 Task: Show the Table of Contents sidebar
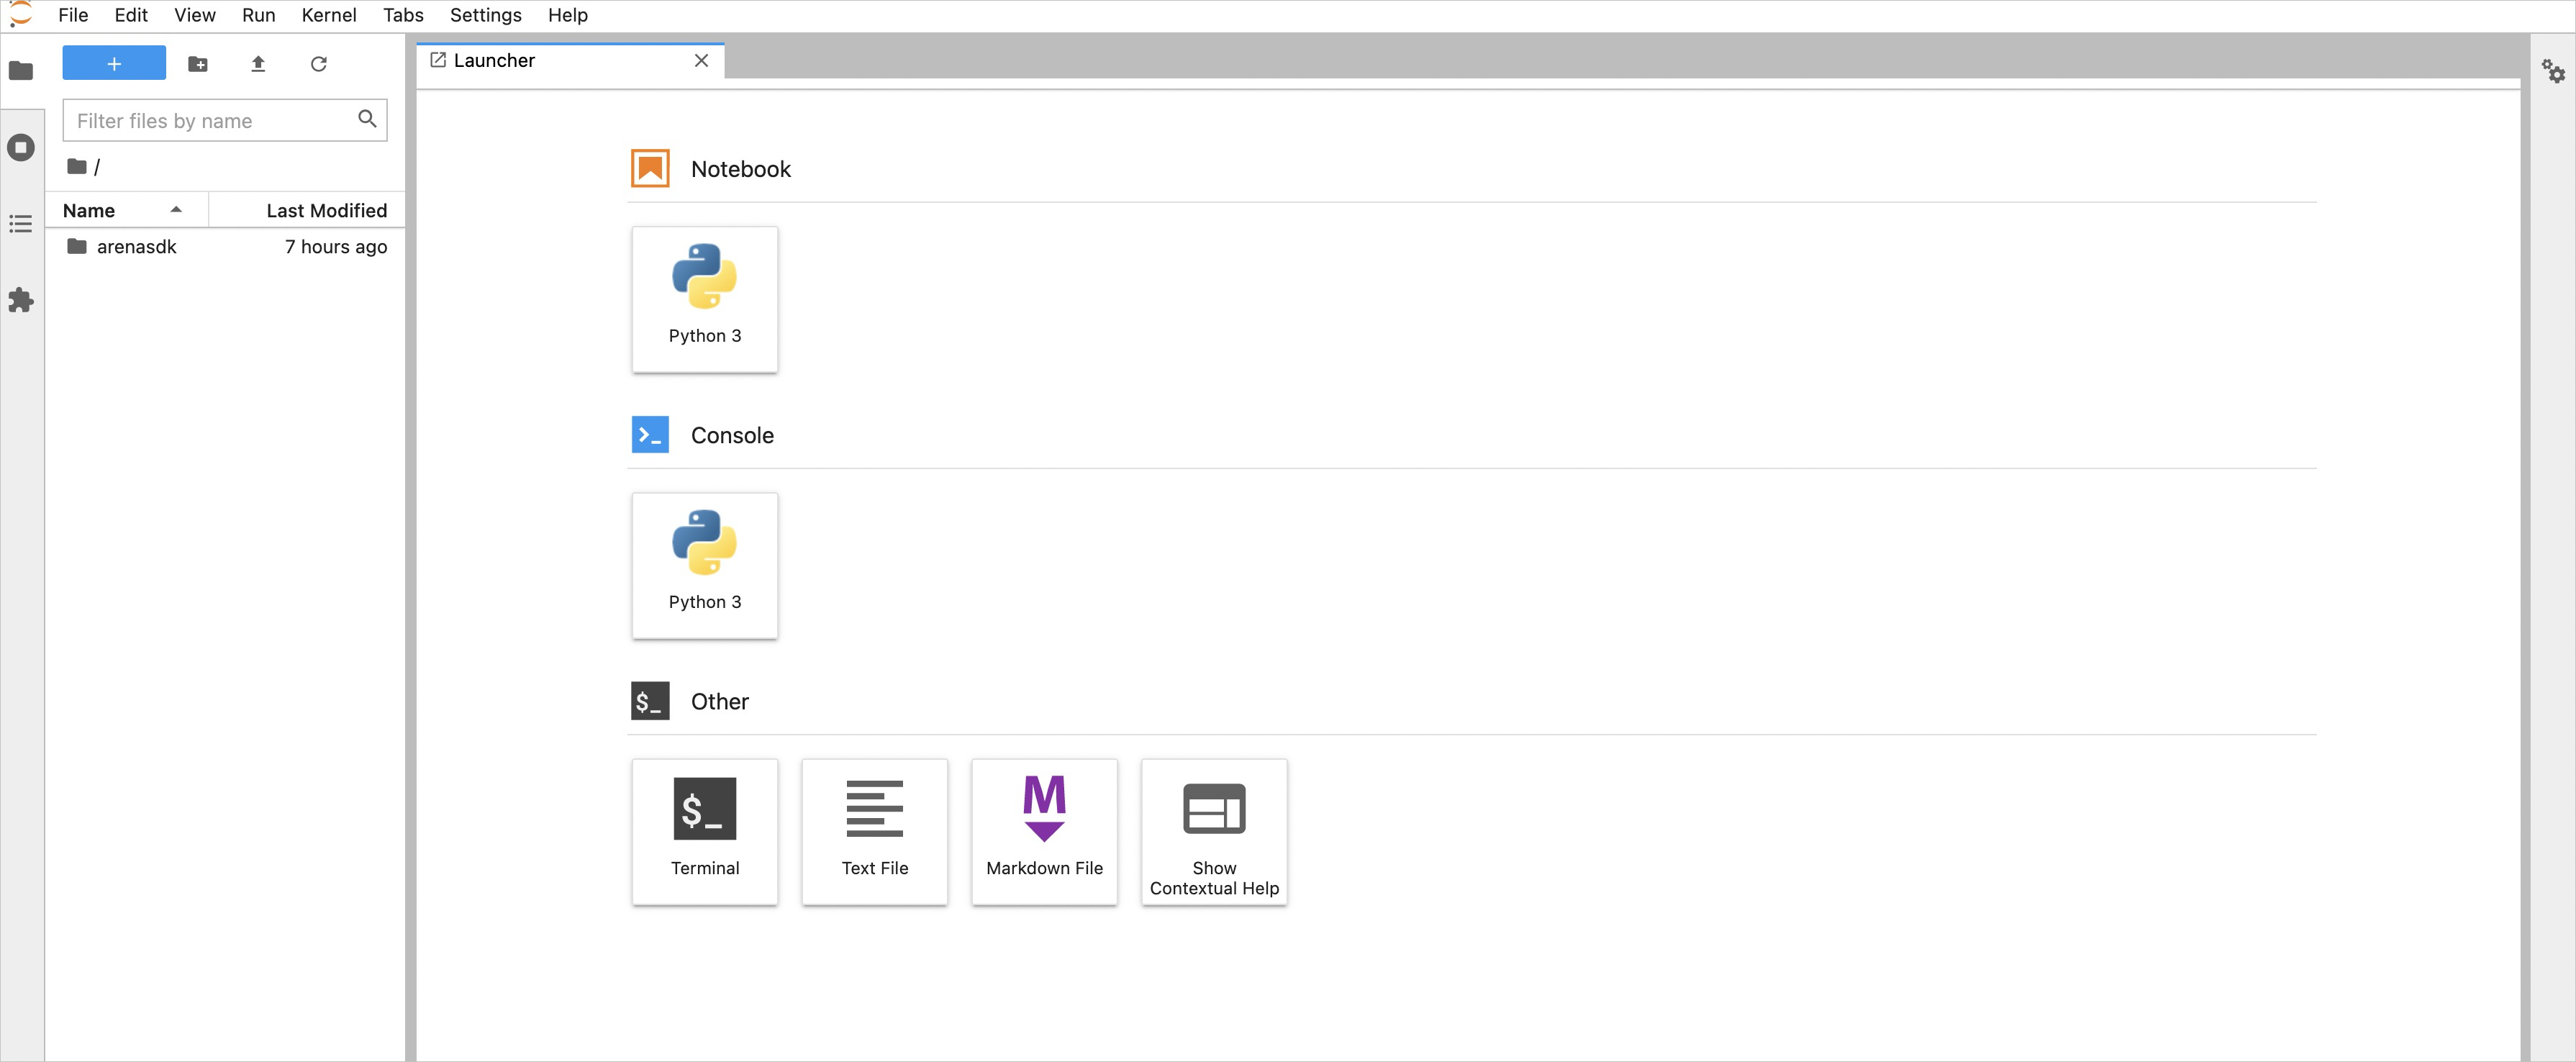click(x=21, y=224)
